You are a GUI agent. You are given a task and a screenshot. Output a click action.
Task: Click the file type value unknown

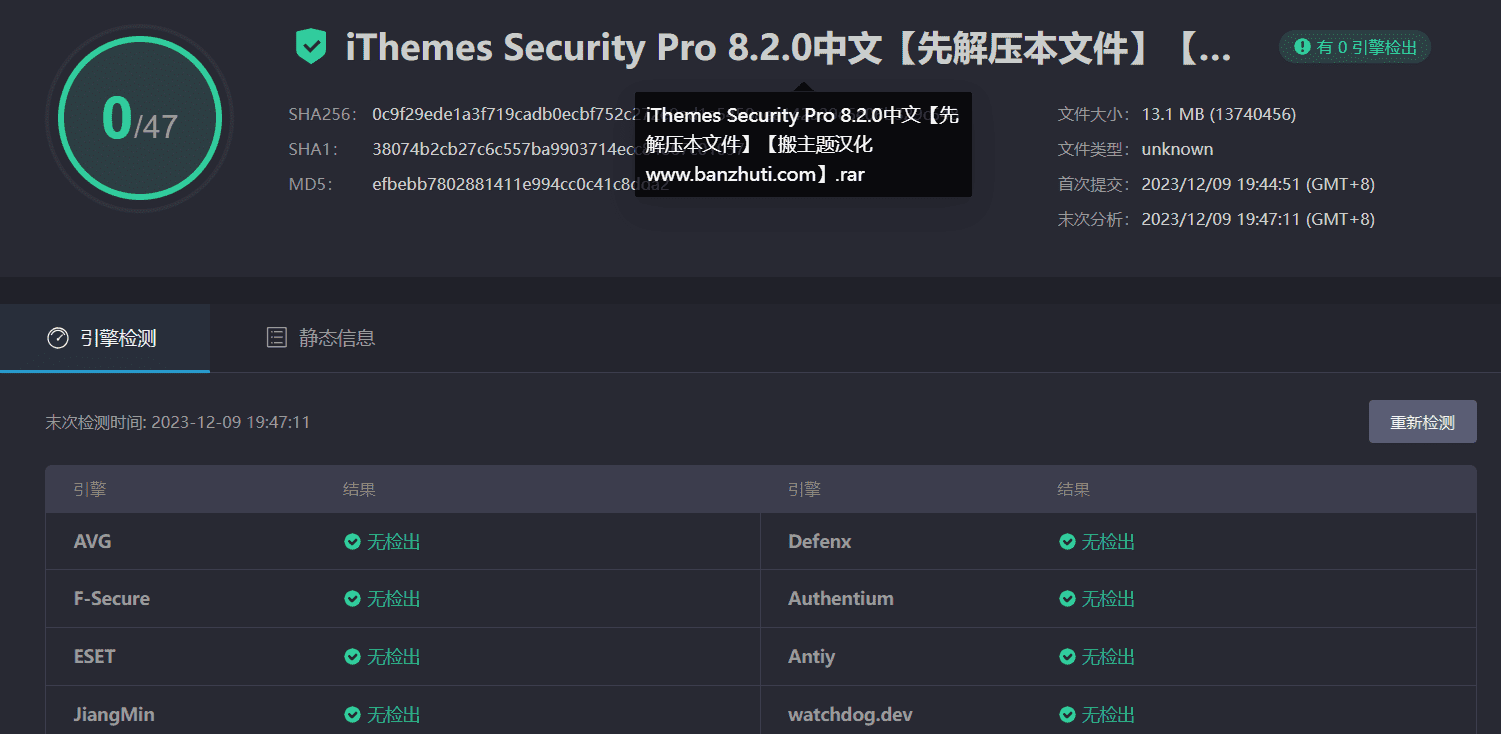(1177, 149)
